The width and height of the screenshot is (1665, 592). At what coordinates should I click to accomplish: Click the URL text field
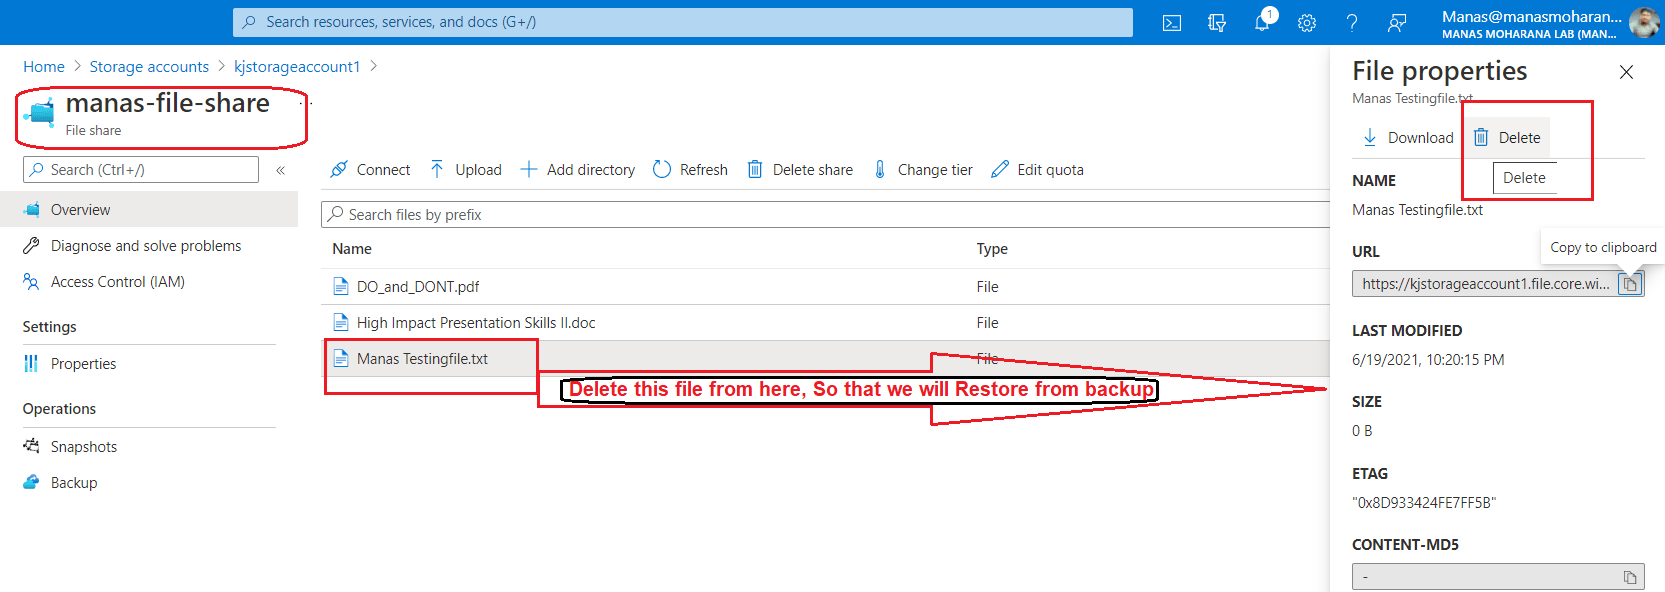pos(1486,284)
